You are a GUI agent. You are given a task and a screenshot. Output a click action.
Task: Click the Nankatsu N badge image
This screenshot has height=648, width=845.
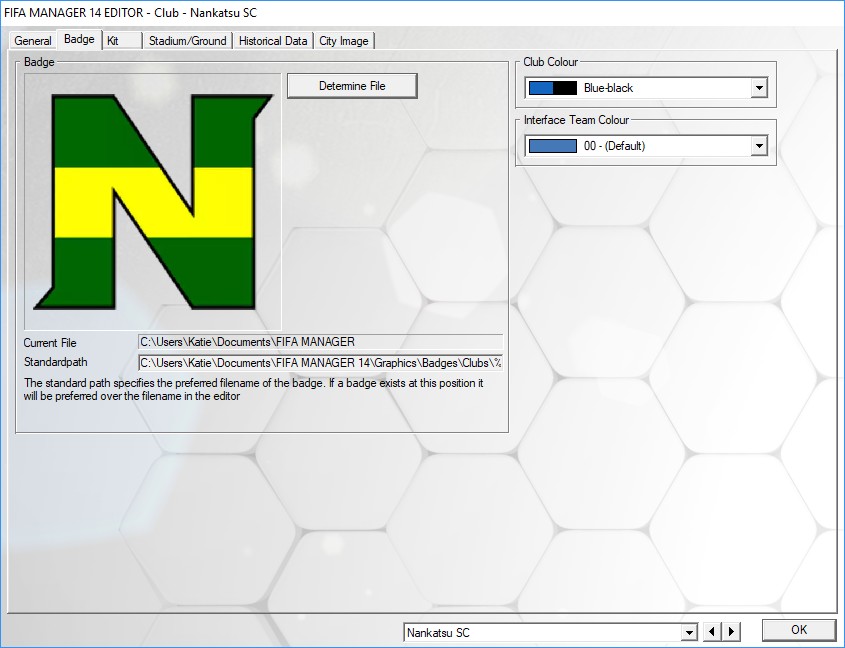tap(153, 202)
